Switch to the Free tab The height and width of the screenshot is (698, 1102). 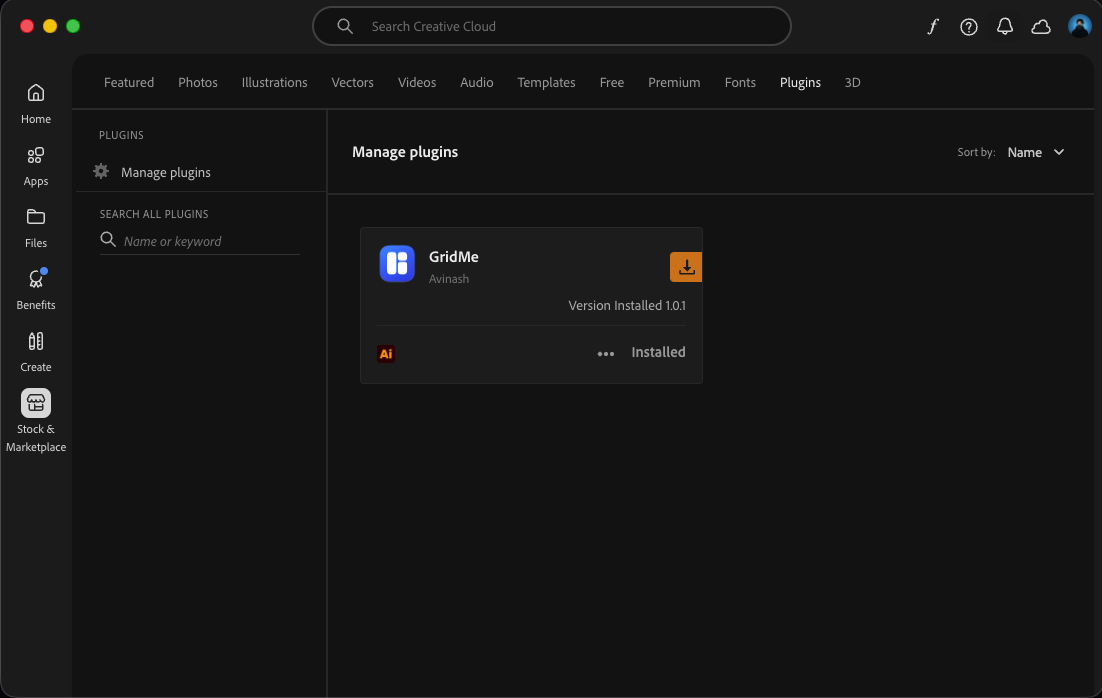(x=611, y=82)
